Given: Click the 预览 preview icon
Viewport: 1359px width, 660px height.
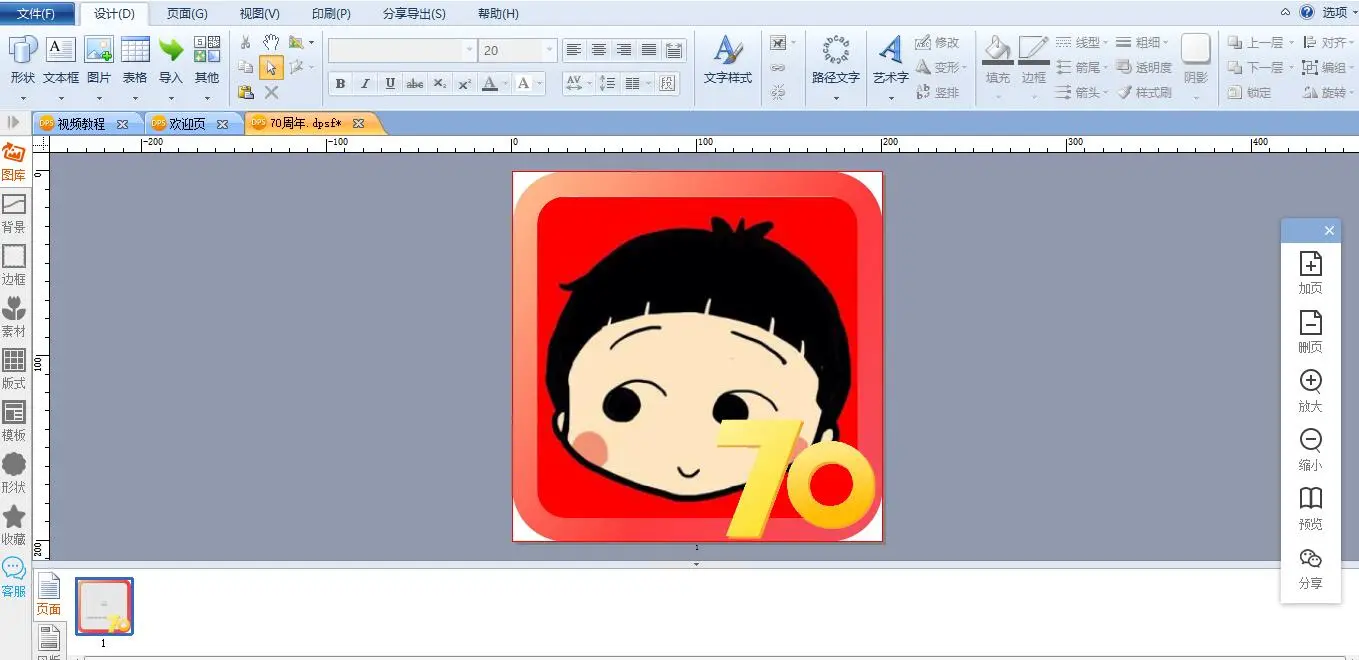Looking at the screenshot, I should [1310, 507].
